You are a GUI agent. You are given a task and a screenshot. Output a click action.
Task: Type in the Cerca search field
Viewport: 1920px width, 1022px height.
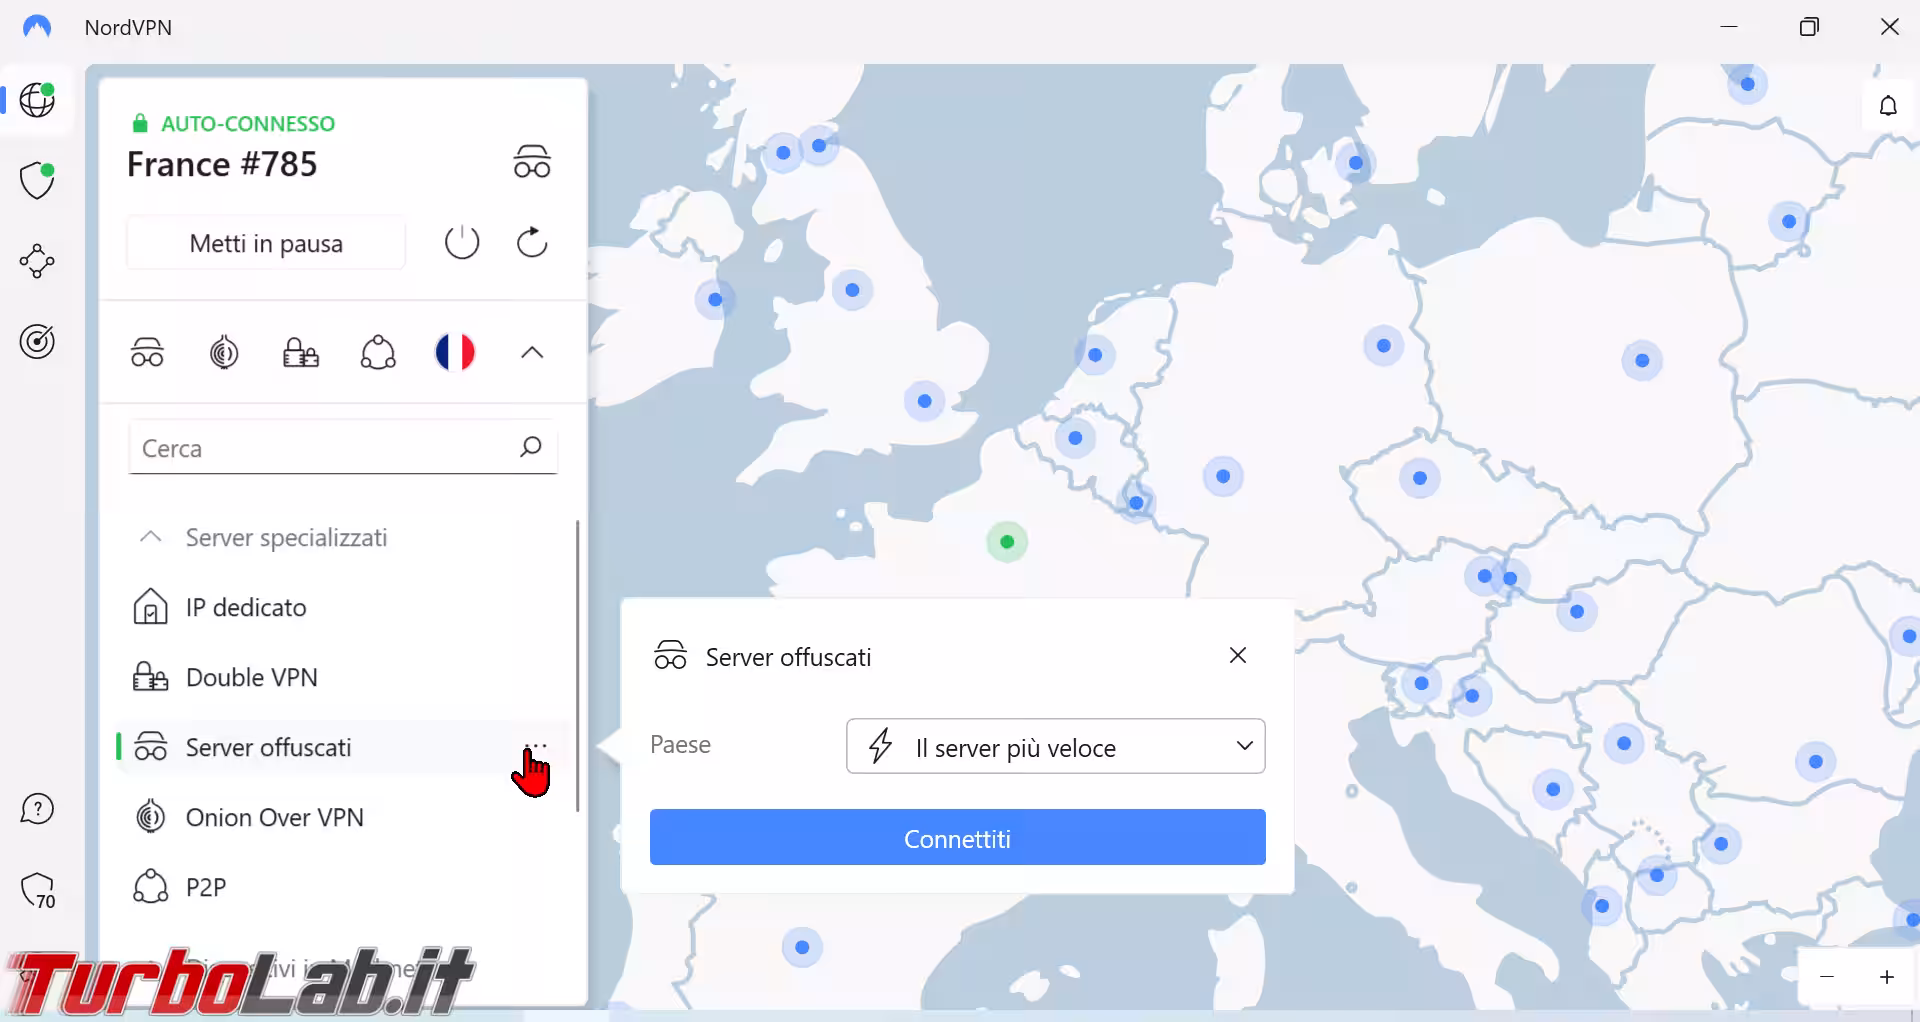(343, 448)
